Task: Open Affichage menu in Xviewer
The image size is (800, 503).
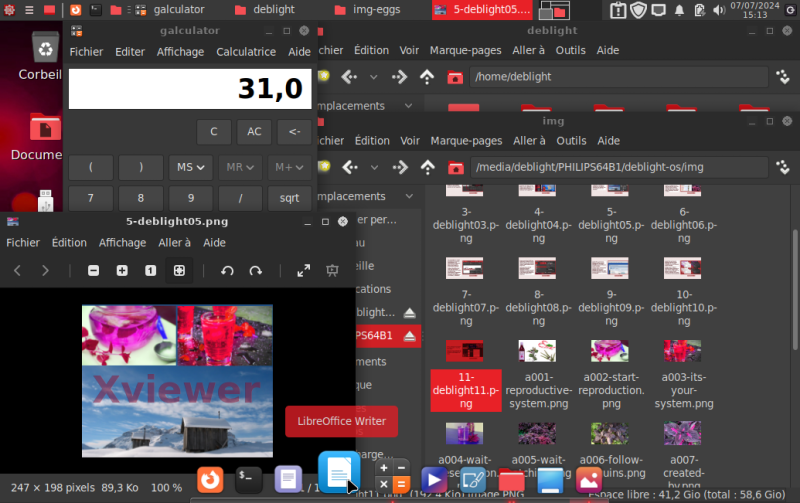Action: pos(122,242)
